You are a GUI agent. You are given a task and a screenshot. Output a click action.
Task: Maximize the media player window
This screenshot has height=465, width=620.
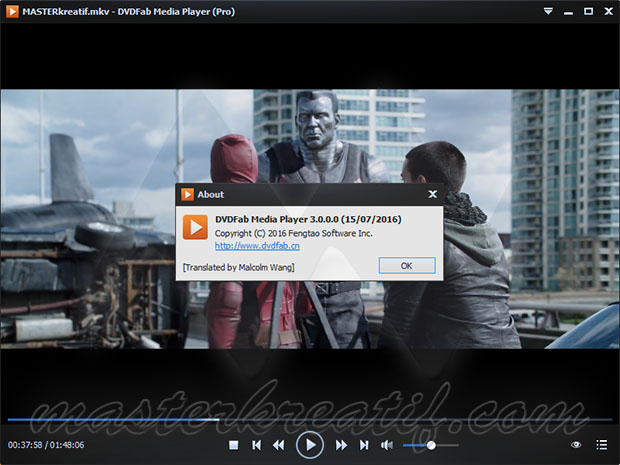(588, 11)
